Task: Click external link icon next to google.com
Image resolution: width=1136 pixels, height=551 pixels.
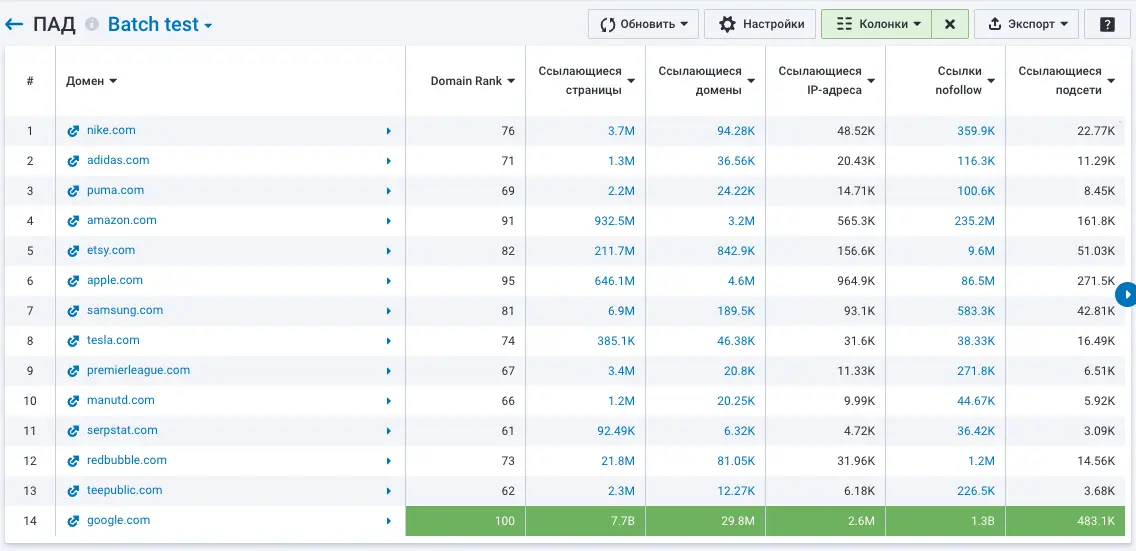Action: (73, 521)
